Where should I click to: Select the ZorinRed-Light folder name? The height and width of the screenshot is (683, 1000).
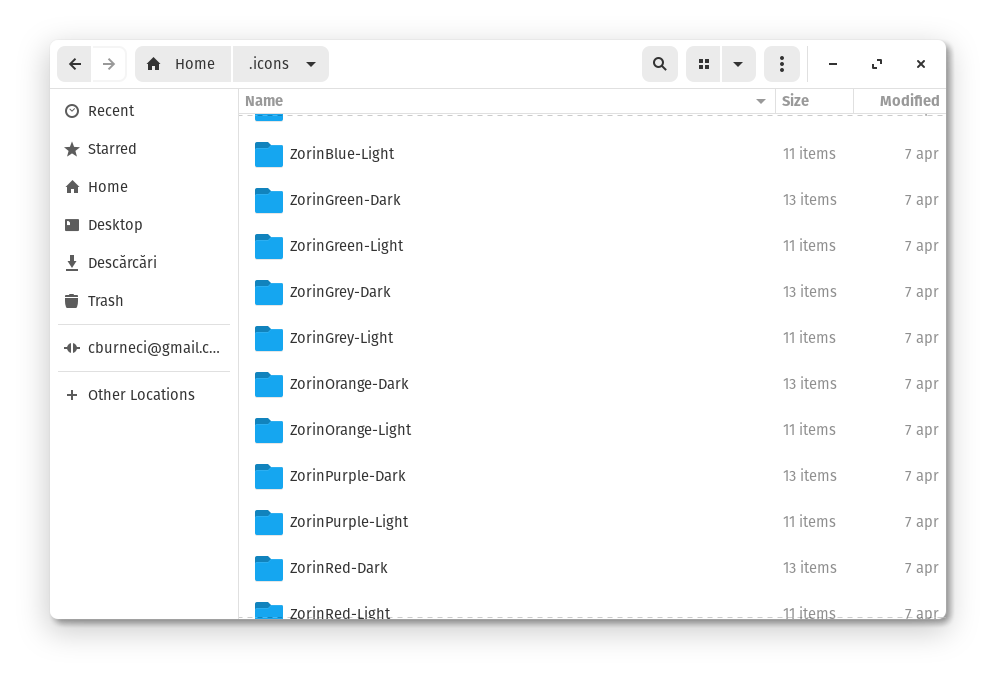tap(340, 612)
